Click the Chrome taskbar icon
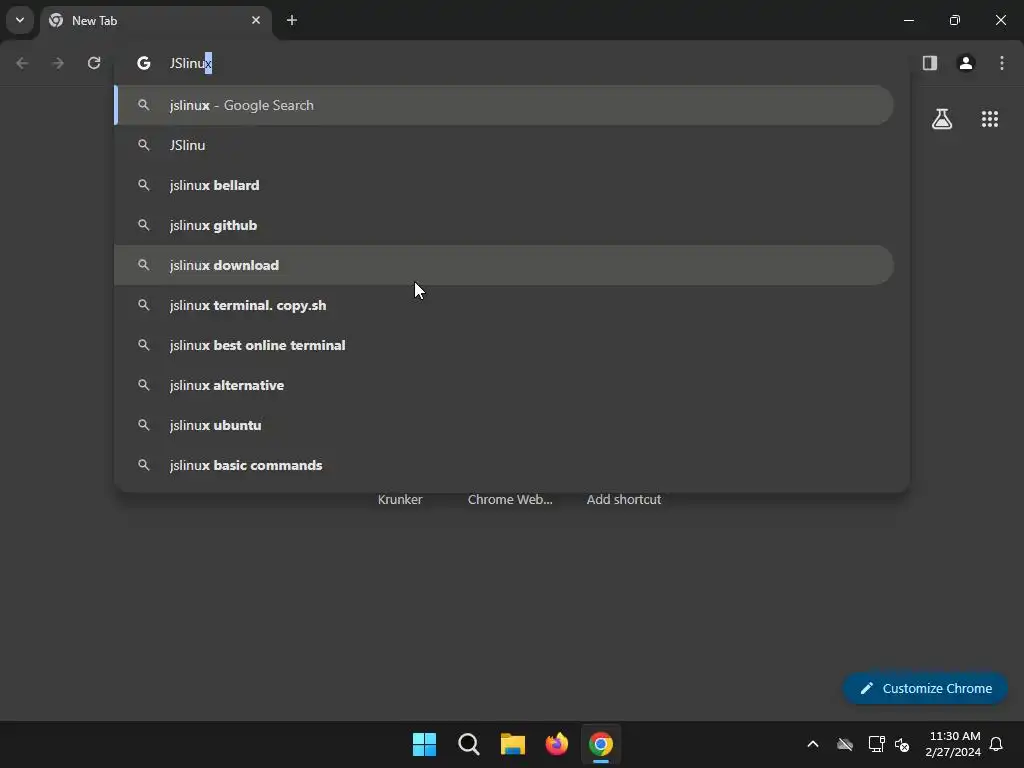Image resolution: width=1024 pixels, height=768 pixels. coord(601,744)
